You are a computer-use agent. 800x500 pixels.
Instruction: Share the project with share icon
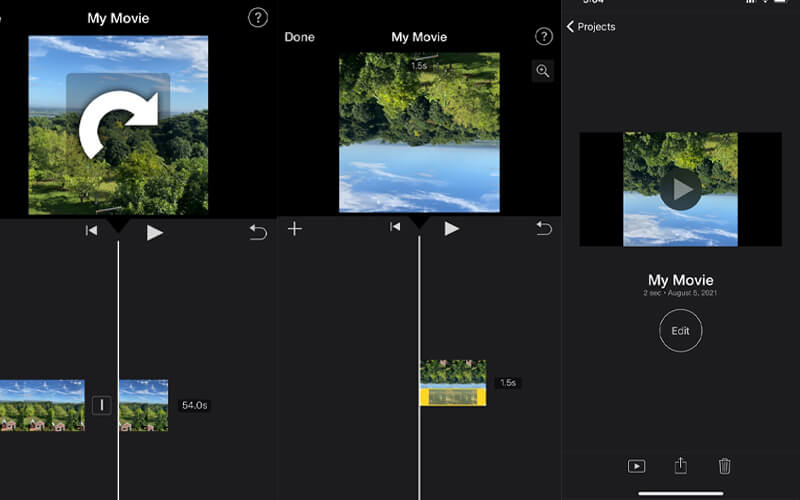pyautogui.click(x=681, y=465)
